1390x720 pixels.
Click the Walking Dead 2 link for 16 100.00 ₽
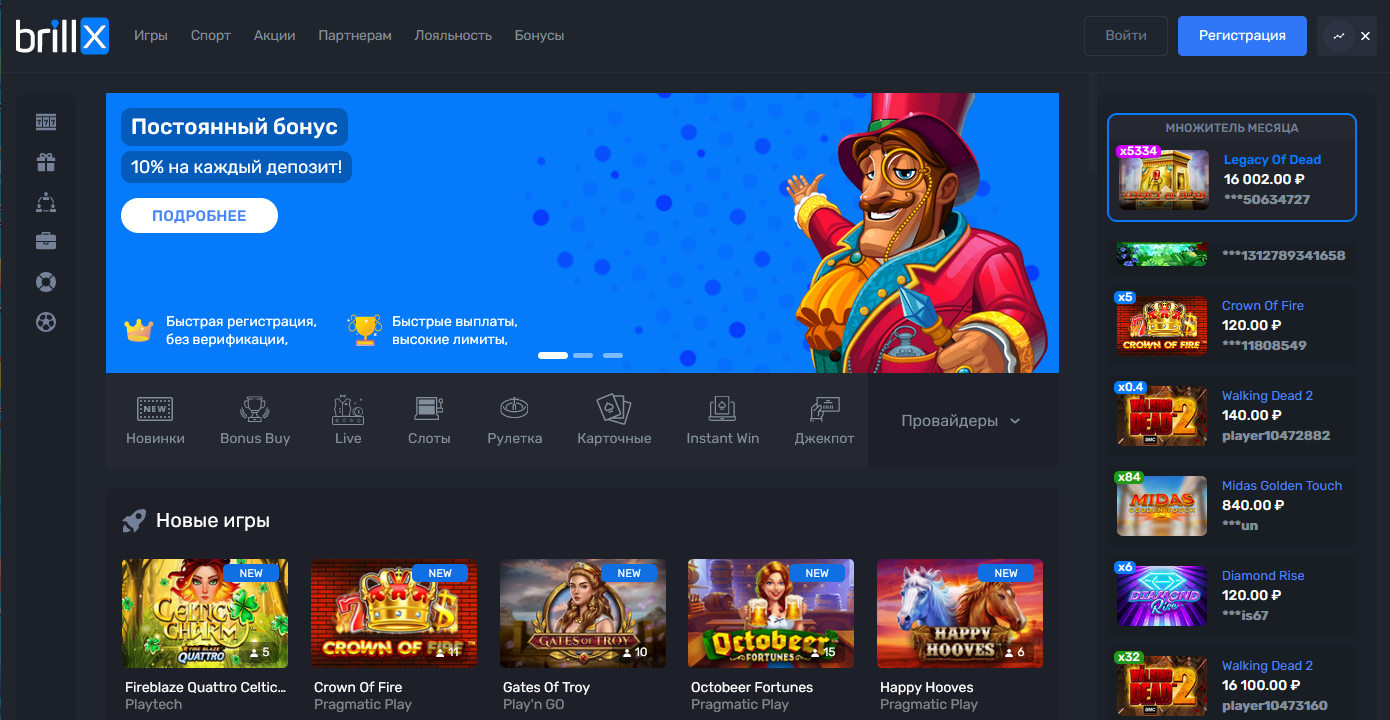tap(1267, 665)
